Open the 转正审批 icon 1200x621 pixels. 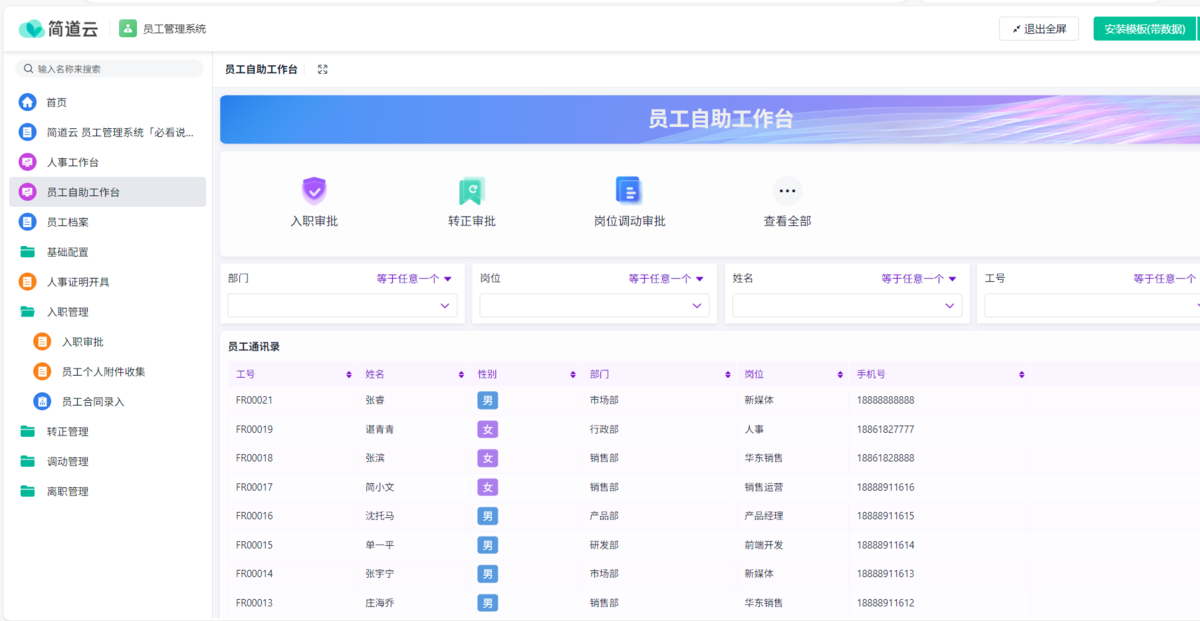(471, 190)
